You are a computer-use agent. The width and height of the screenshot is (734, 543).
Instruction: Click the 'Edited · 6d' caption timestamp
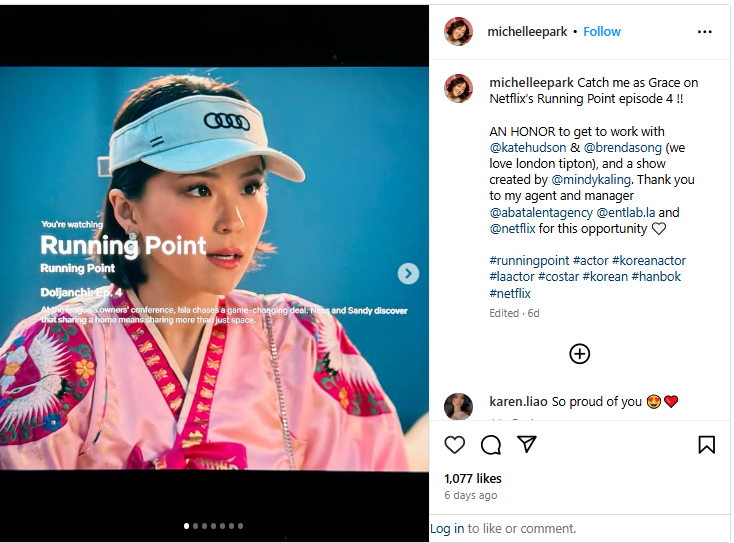coord(514,313)
